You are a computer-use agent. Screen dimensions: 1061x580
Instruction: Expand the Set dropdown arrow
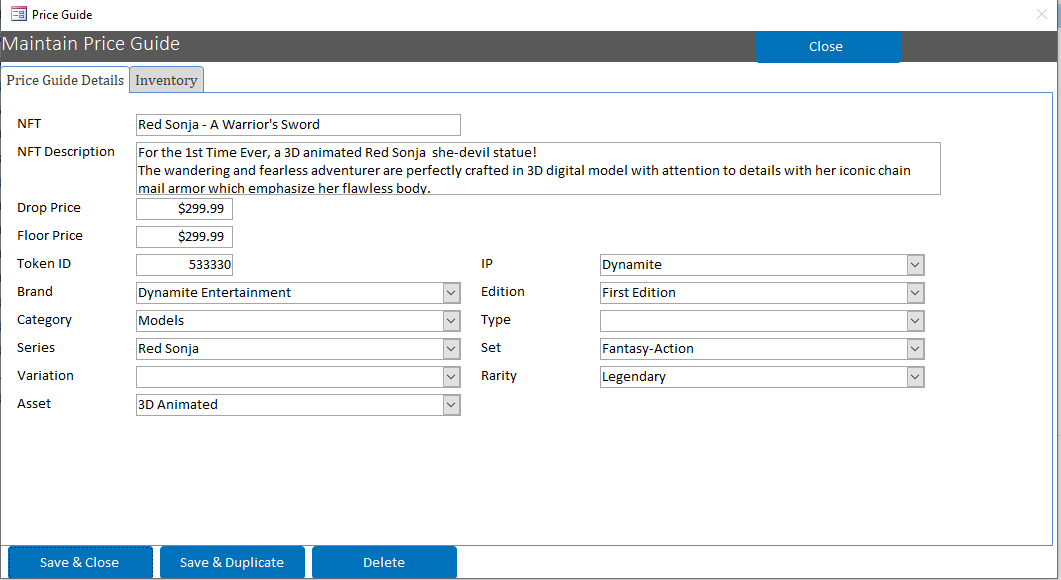point(916,349)
